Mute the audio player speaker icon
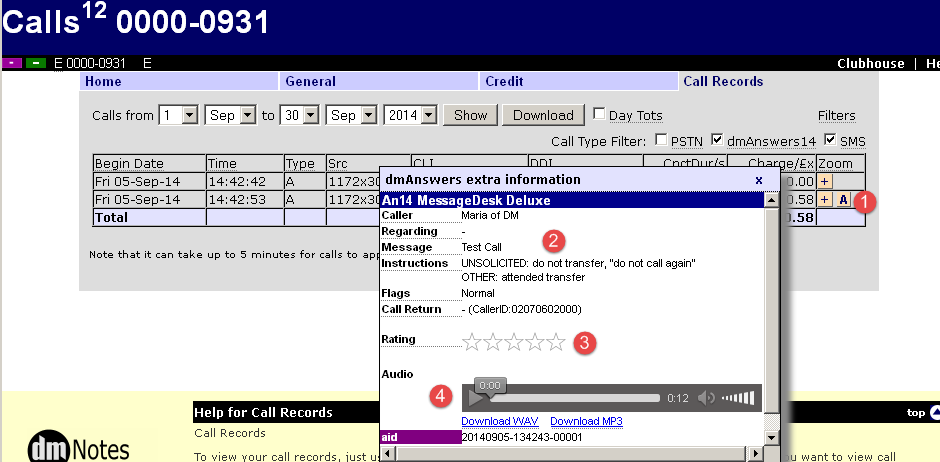The image size is (940, 462). point(707,398)
